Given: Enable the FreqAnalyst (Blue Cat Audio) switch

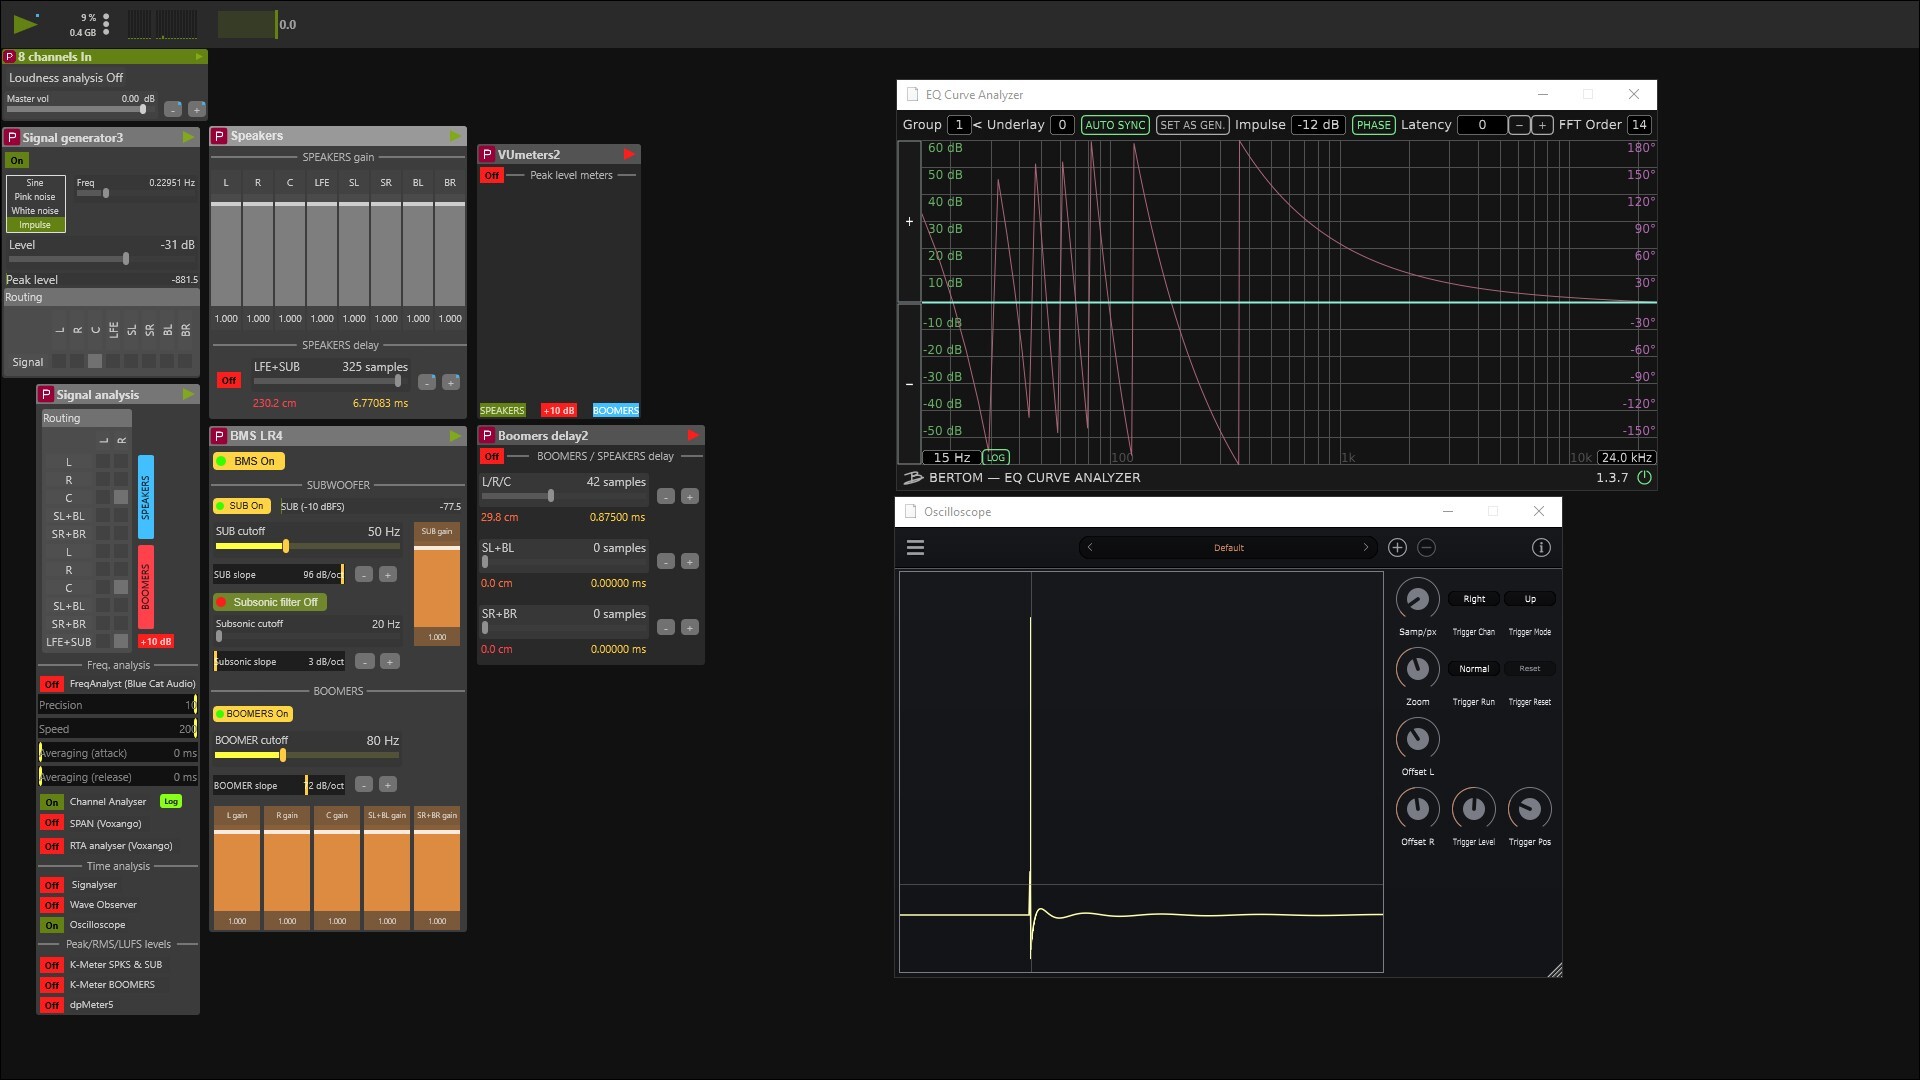Looking at the screenshot, I should (52, 684).
